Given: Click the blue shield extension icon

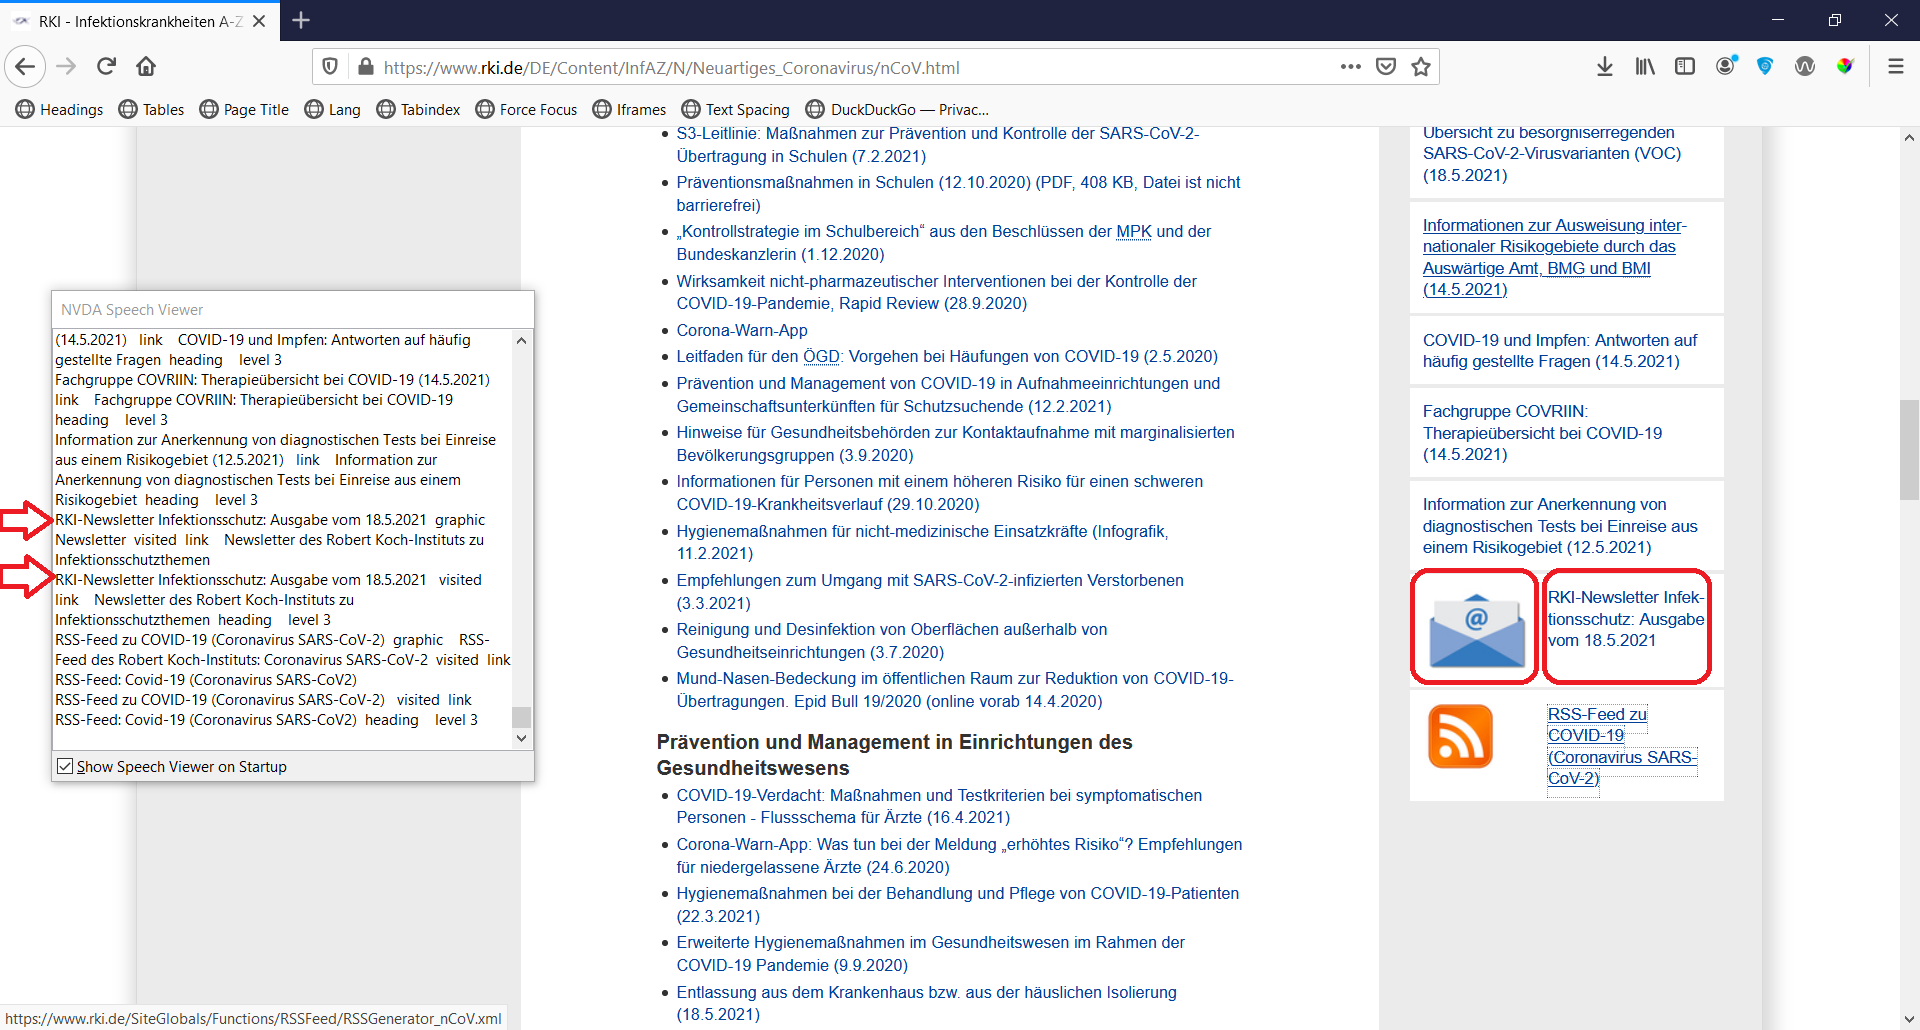Looking at the screenshot, I should (1765, 67).
